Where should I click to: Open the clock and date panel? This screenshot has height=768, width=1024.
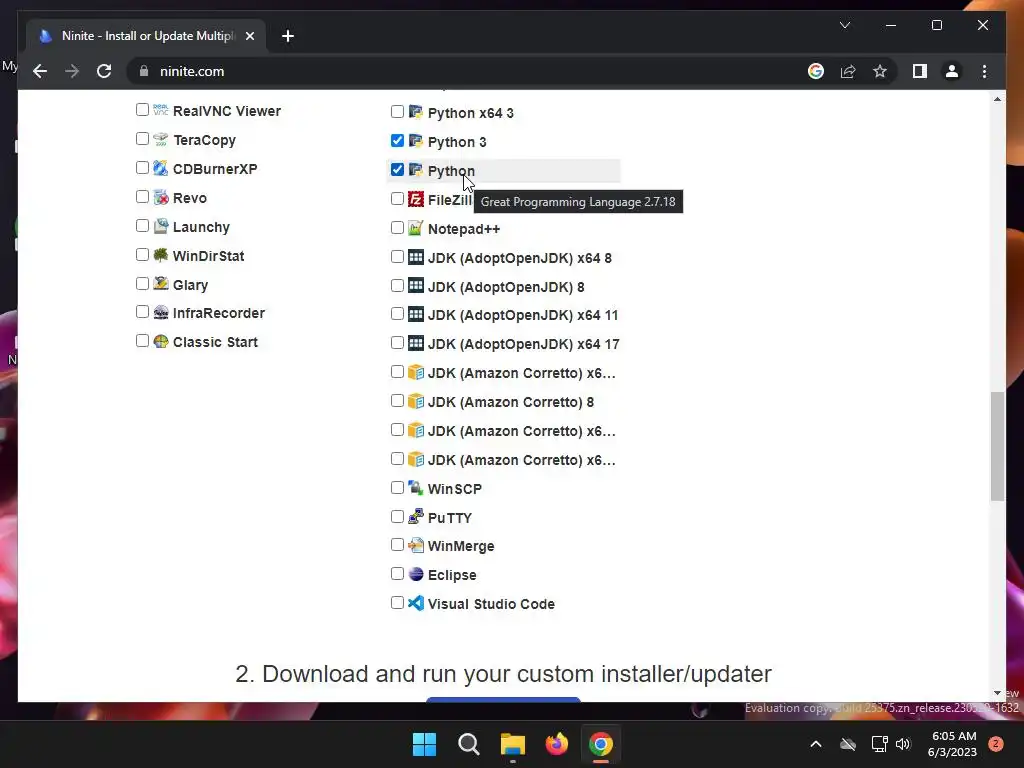[953, 744]
